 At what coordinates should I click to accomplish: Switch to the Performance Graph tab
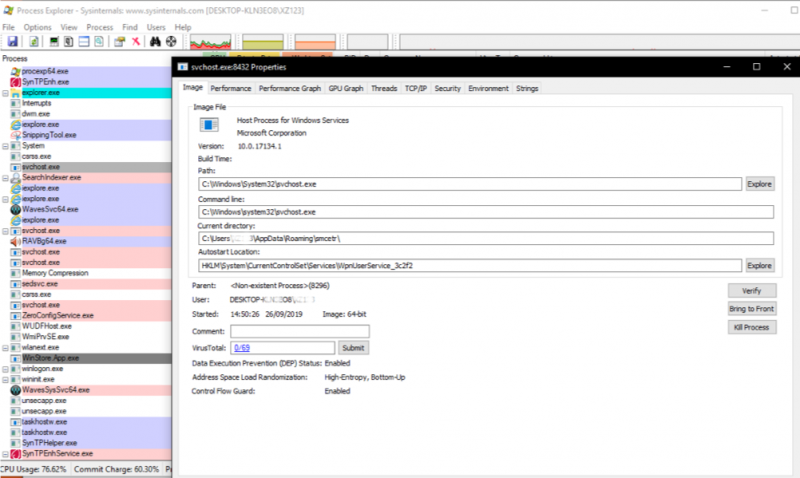click(x=290, y=88)
